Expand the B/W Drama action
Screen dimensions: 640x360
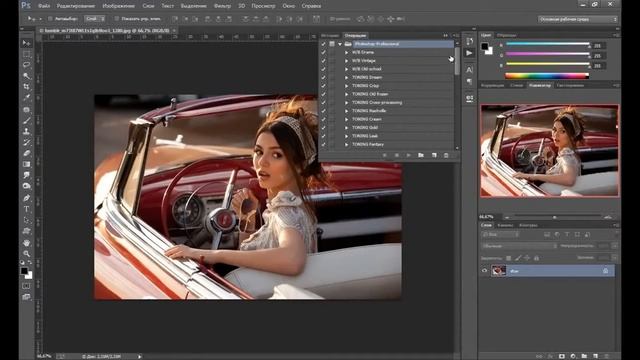click(347, 52)
